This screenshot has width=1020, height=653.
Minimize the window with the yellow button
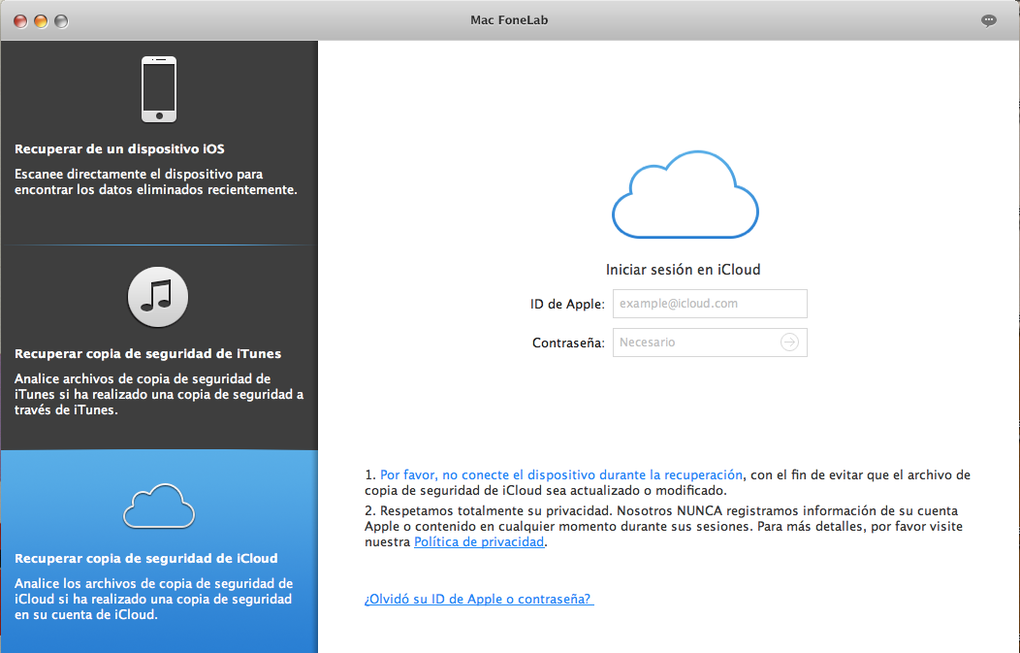40,21
